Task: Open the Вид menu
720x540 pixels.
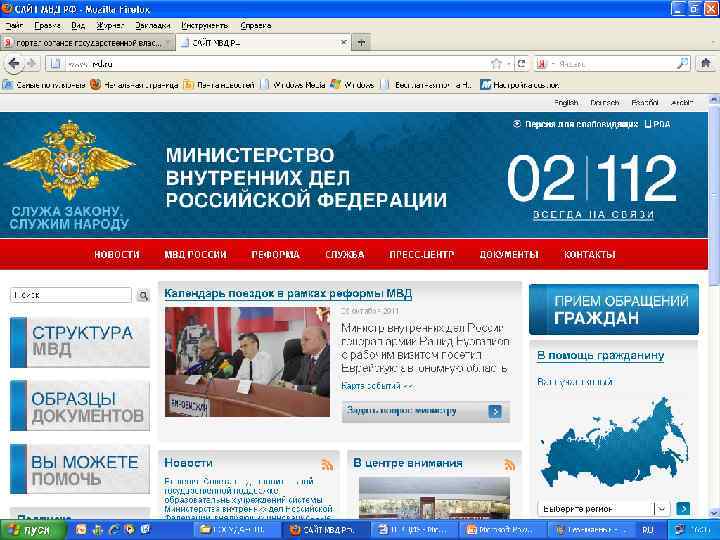Action: click(78, 26)
